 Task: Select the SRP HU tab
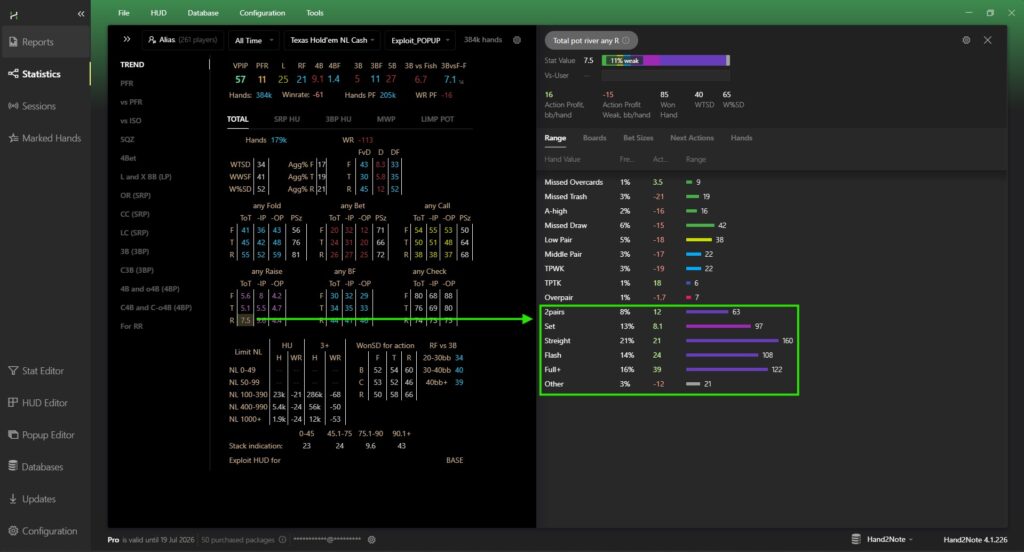click(x=286, y=119)
